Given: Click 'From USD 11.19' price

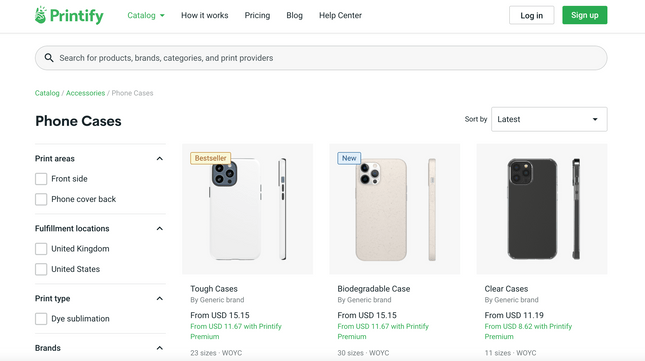Looking at the screenshot, I should [514, 315].
